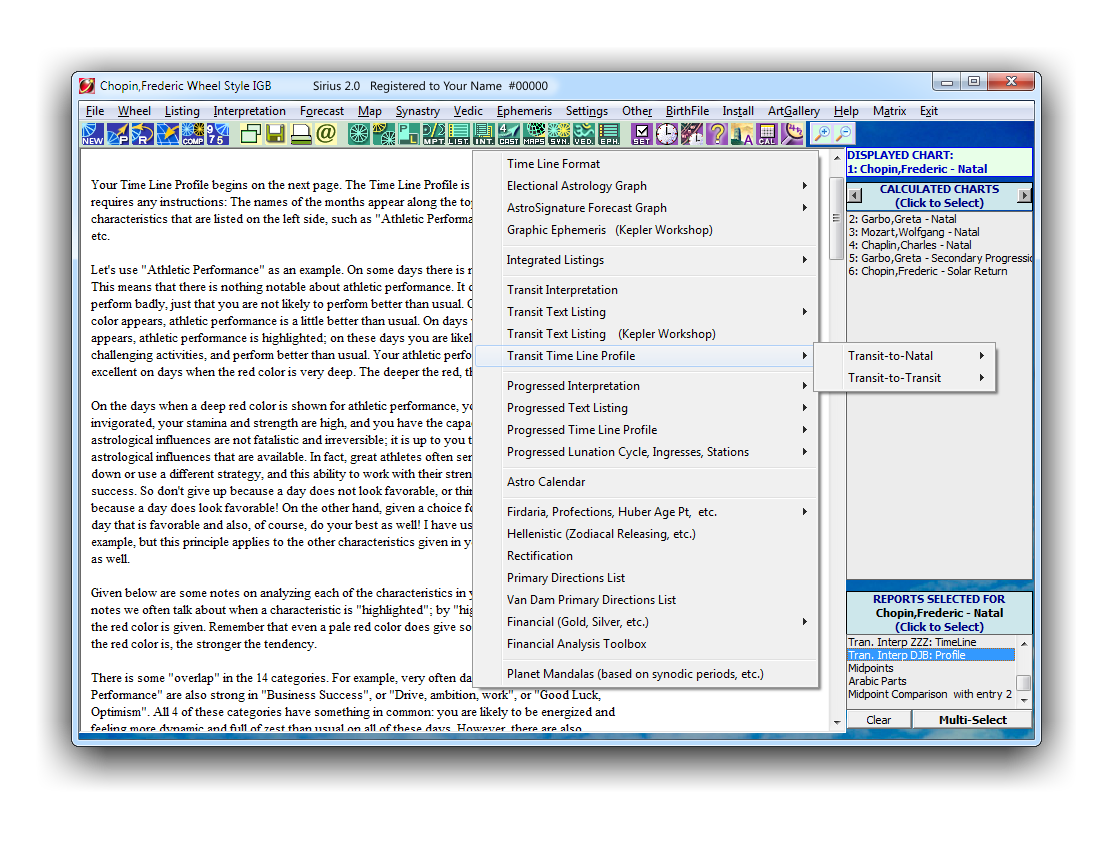Select '3: Mozart,Wolfgang - Natal' chart
Viewport: 1112px width, 856px height.
[940, 232]
